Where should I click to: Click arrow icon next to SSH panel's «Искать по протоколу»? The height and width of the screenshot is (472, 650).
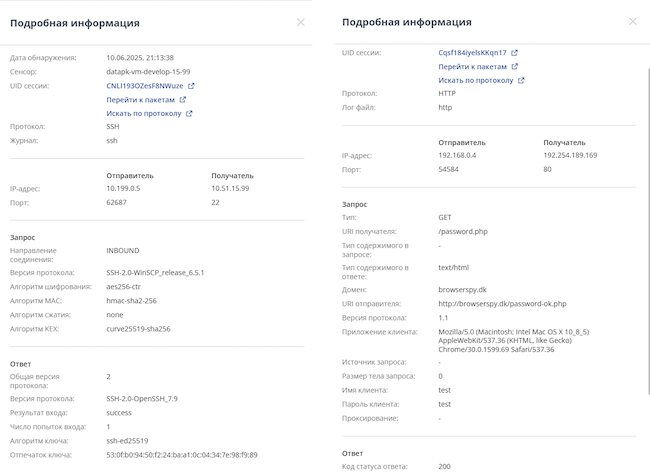pyautogui.click(x=188, y=114)
